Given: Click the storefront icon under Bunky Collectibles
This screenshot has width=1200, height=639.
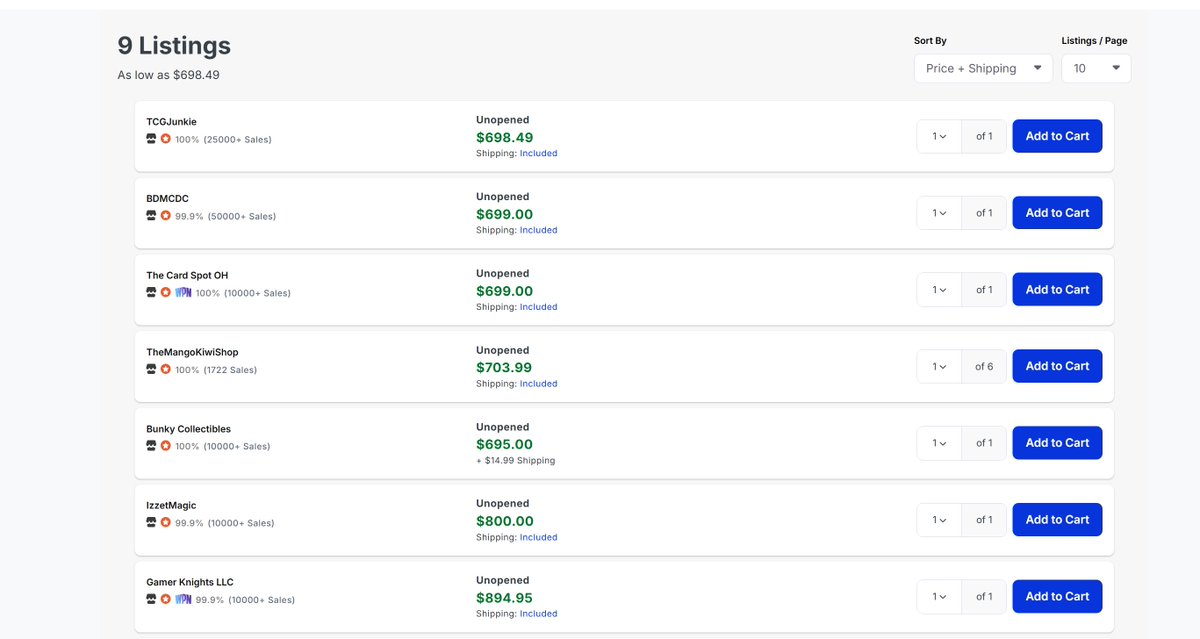Looking at the screenshot, I should pos(151,446).
